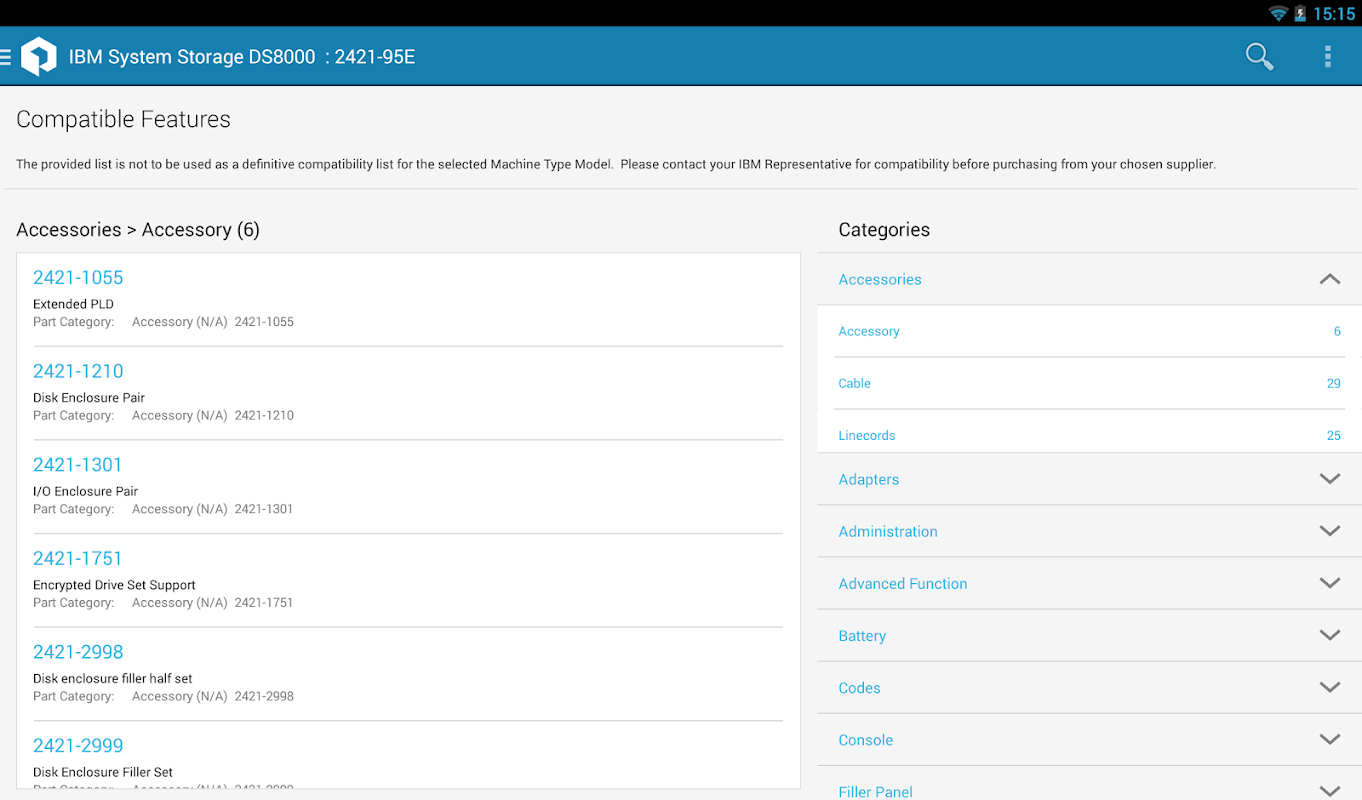Tap the title IBM System Storage DS8000

(192, 57)
